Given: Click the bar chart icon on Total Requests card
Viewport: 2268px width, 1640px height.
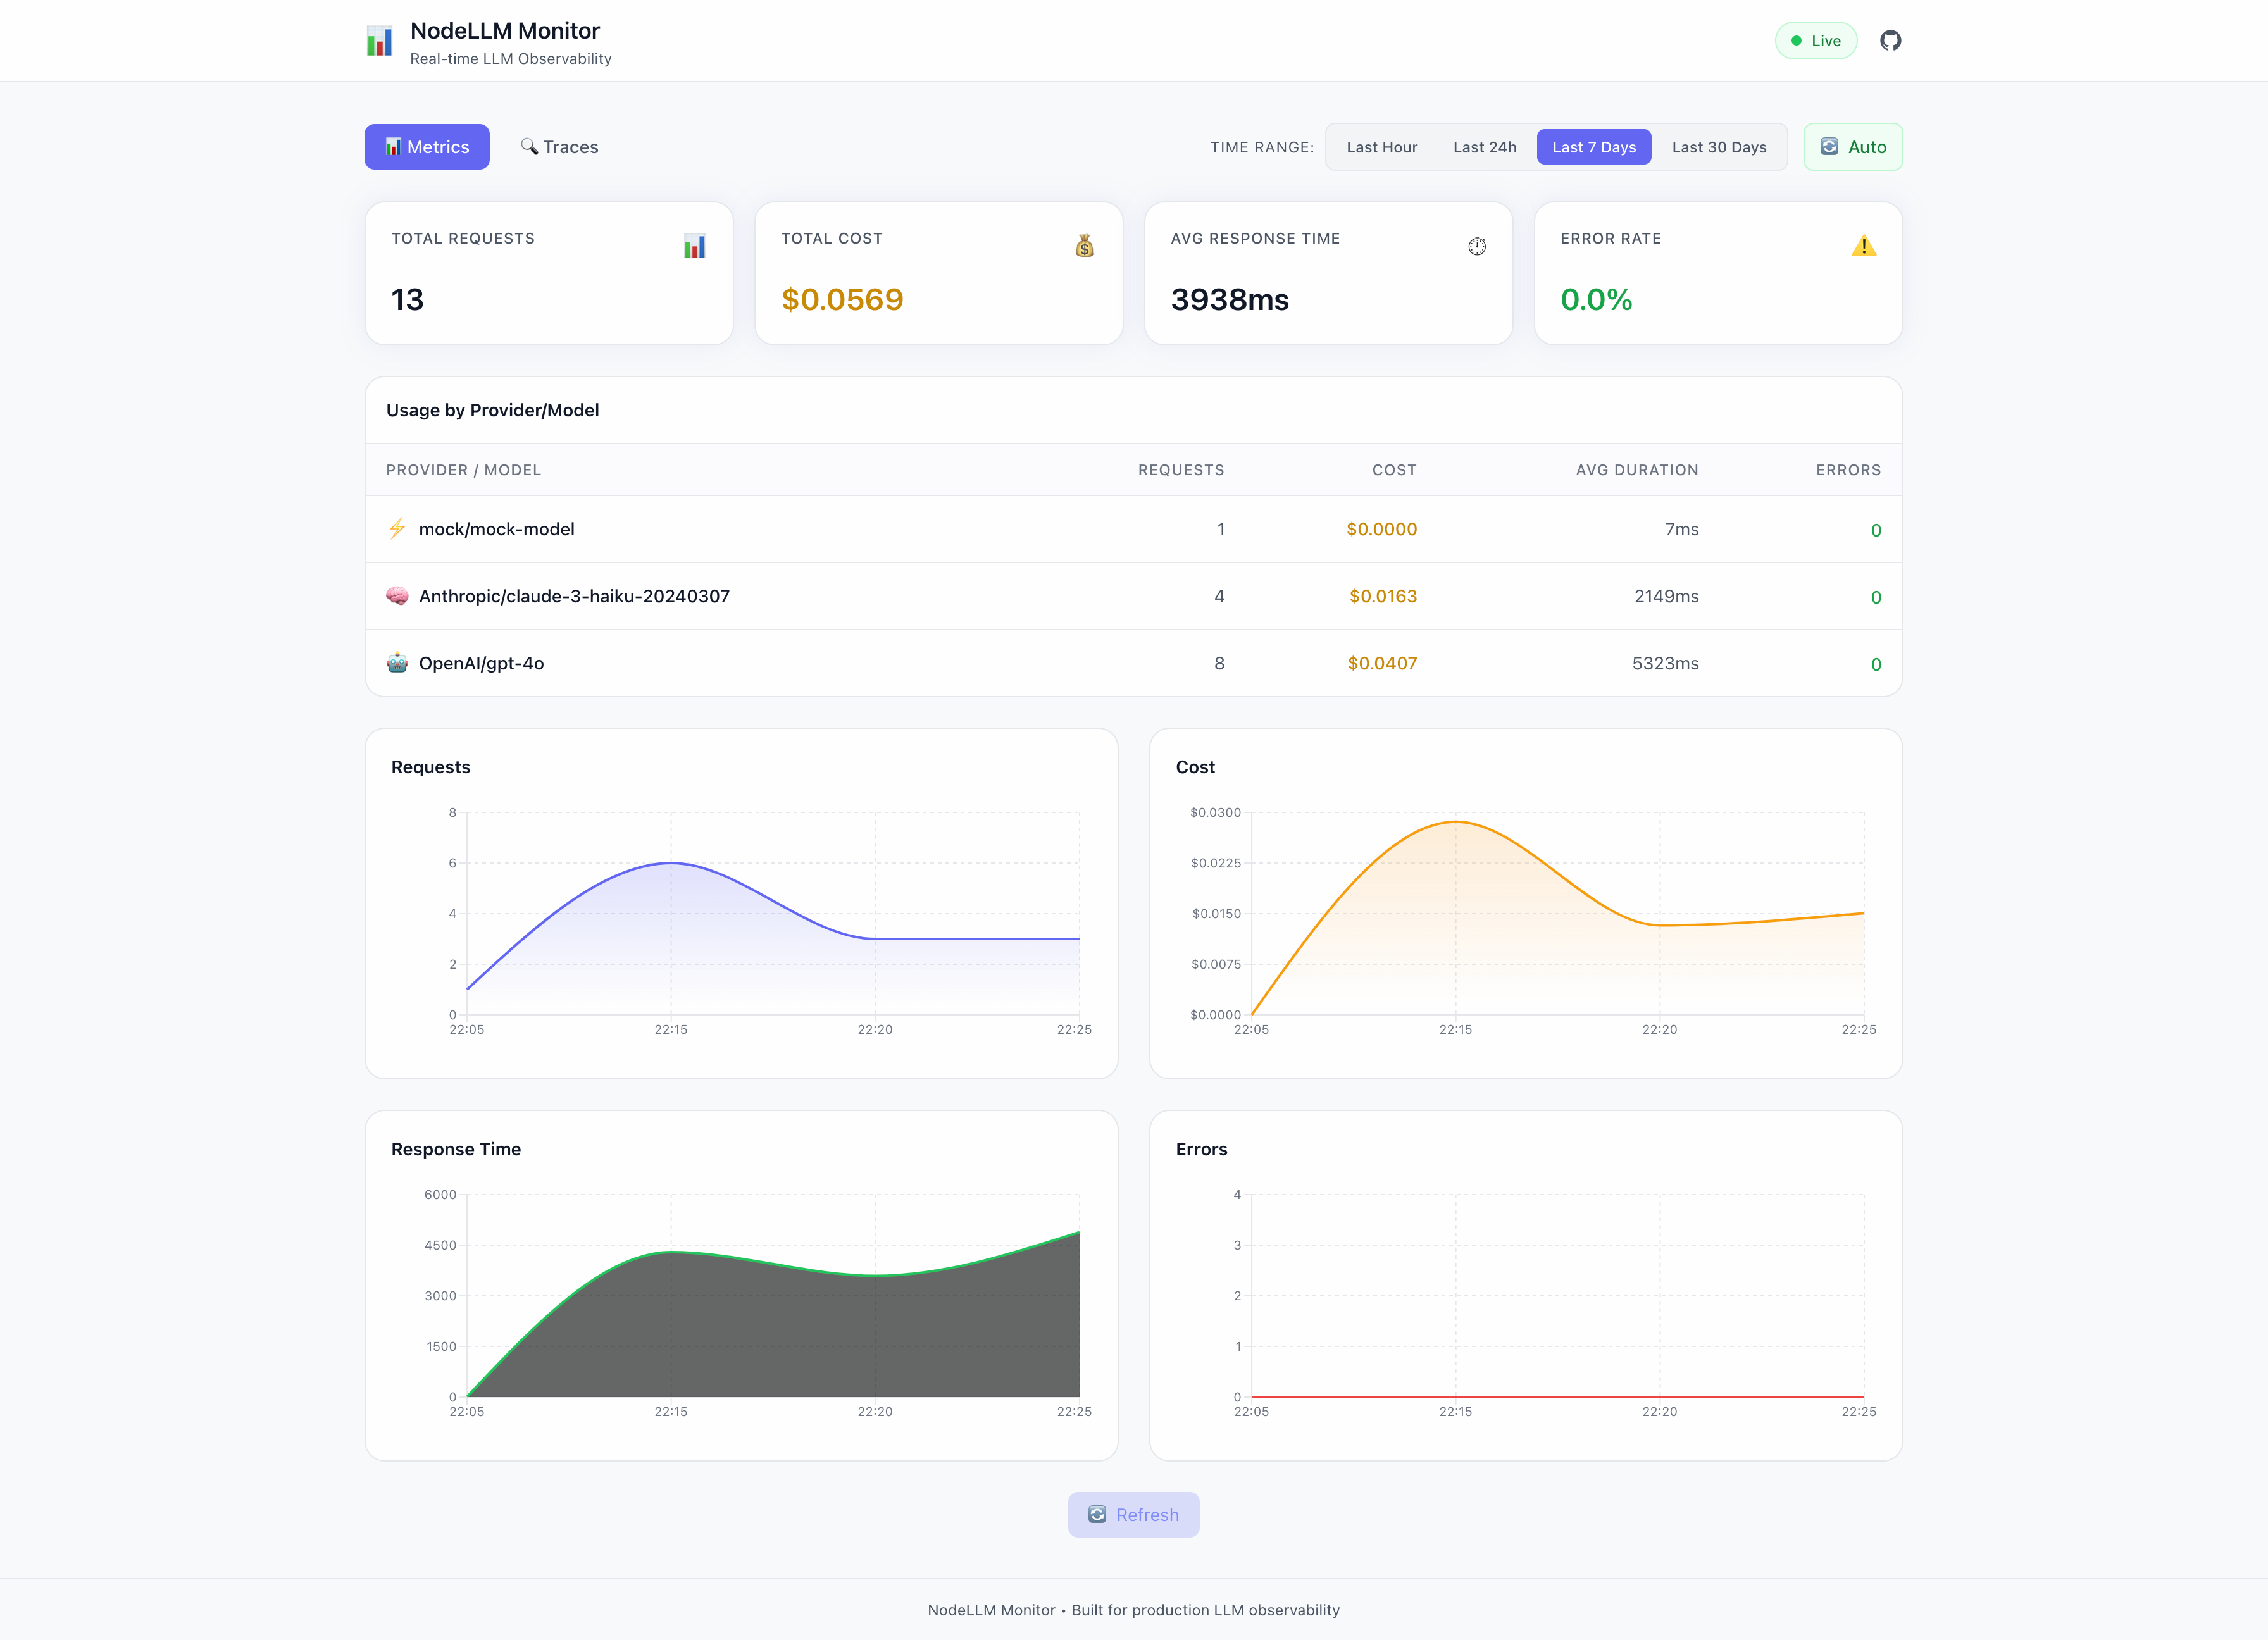Looking at the screenshot, I should pos(695,246).
